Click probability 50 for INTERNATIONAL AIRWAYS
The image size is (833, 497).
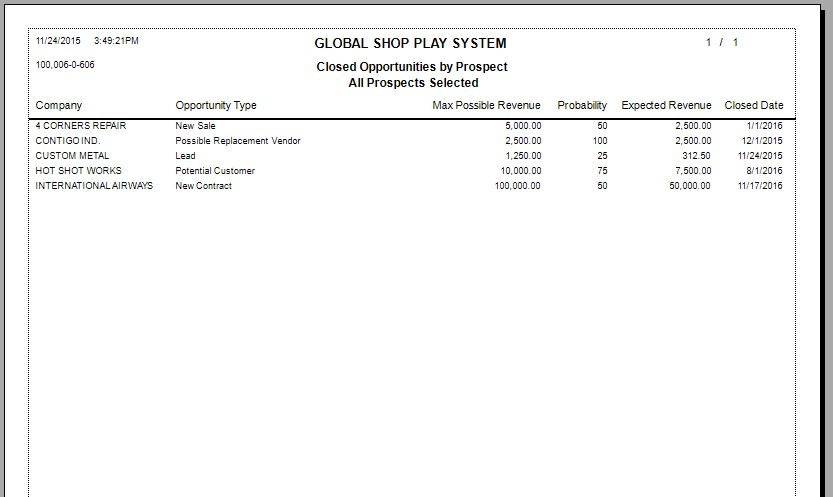click(x=602, y=185)
